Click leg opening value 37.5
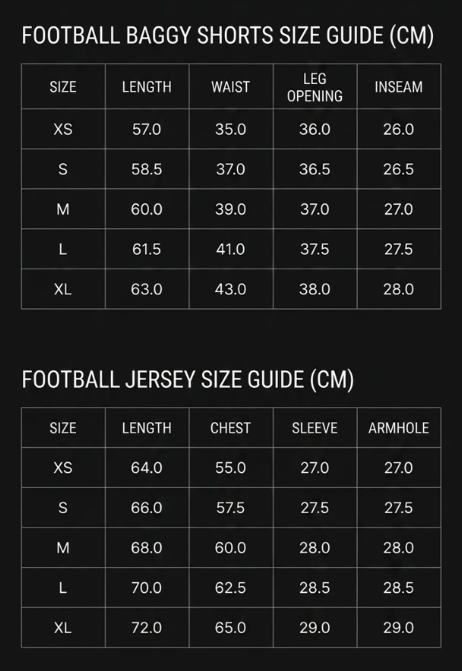This screenshot has width=462, height=671. tap(315, 249)
